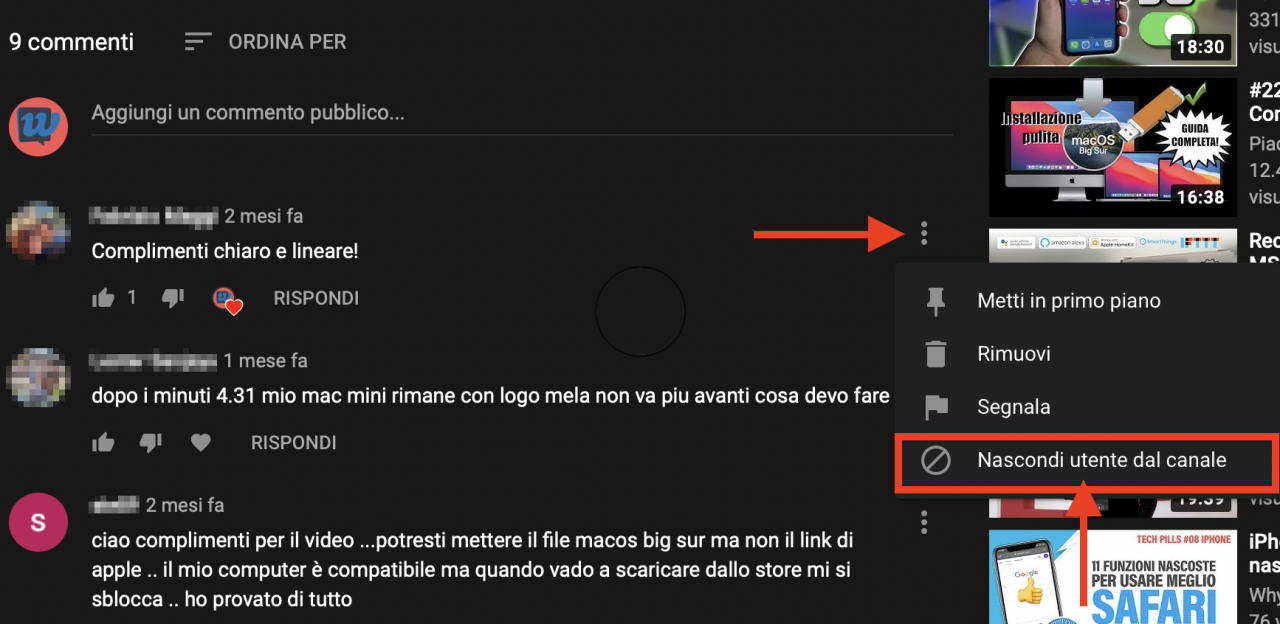This screenshot has width=1280, height=624.
Task: Open the 'S' commenter avatar profile
Action: [x=38, y=522]
